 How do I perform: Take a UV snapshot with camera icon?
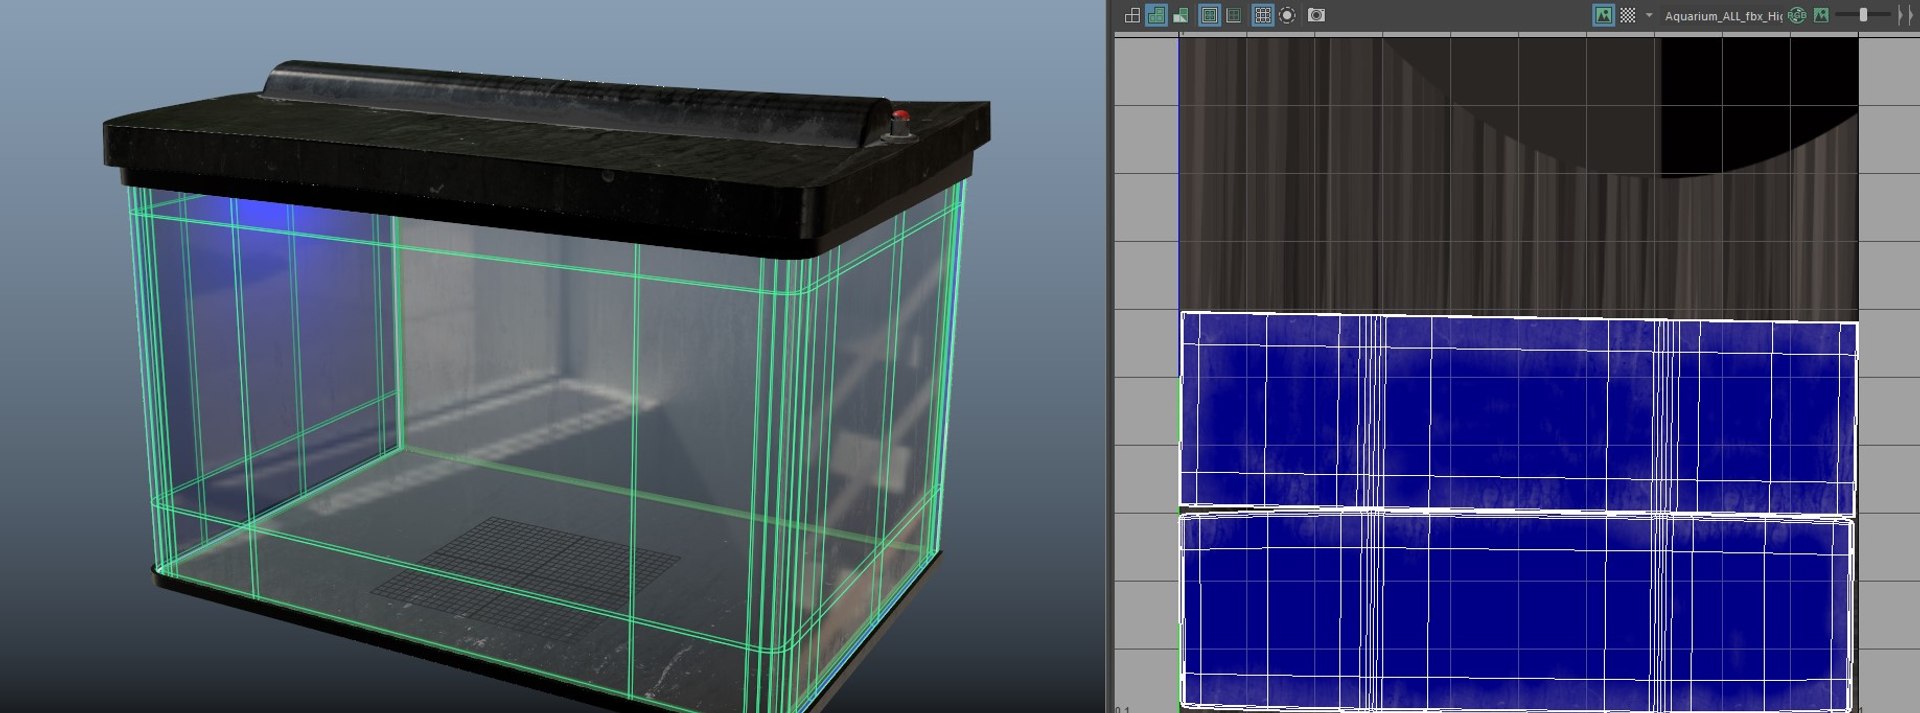click(1316, 15)
